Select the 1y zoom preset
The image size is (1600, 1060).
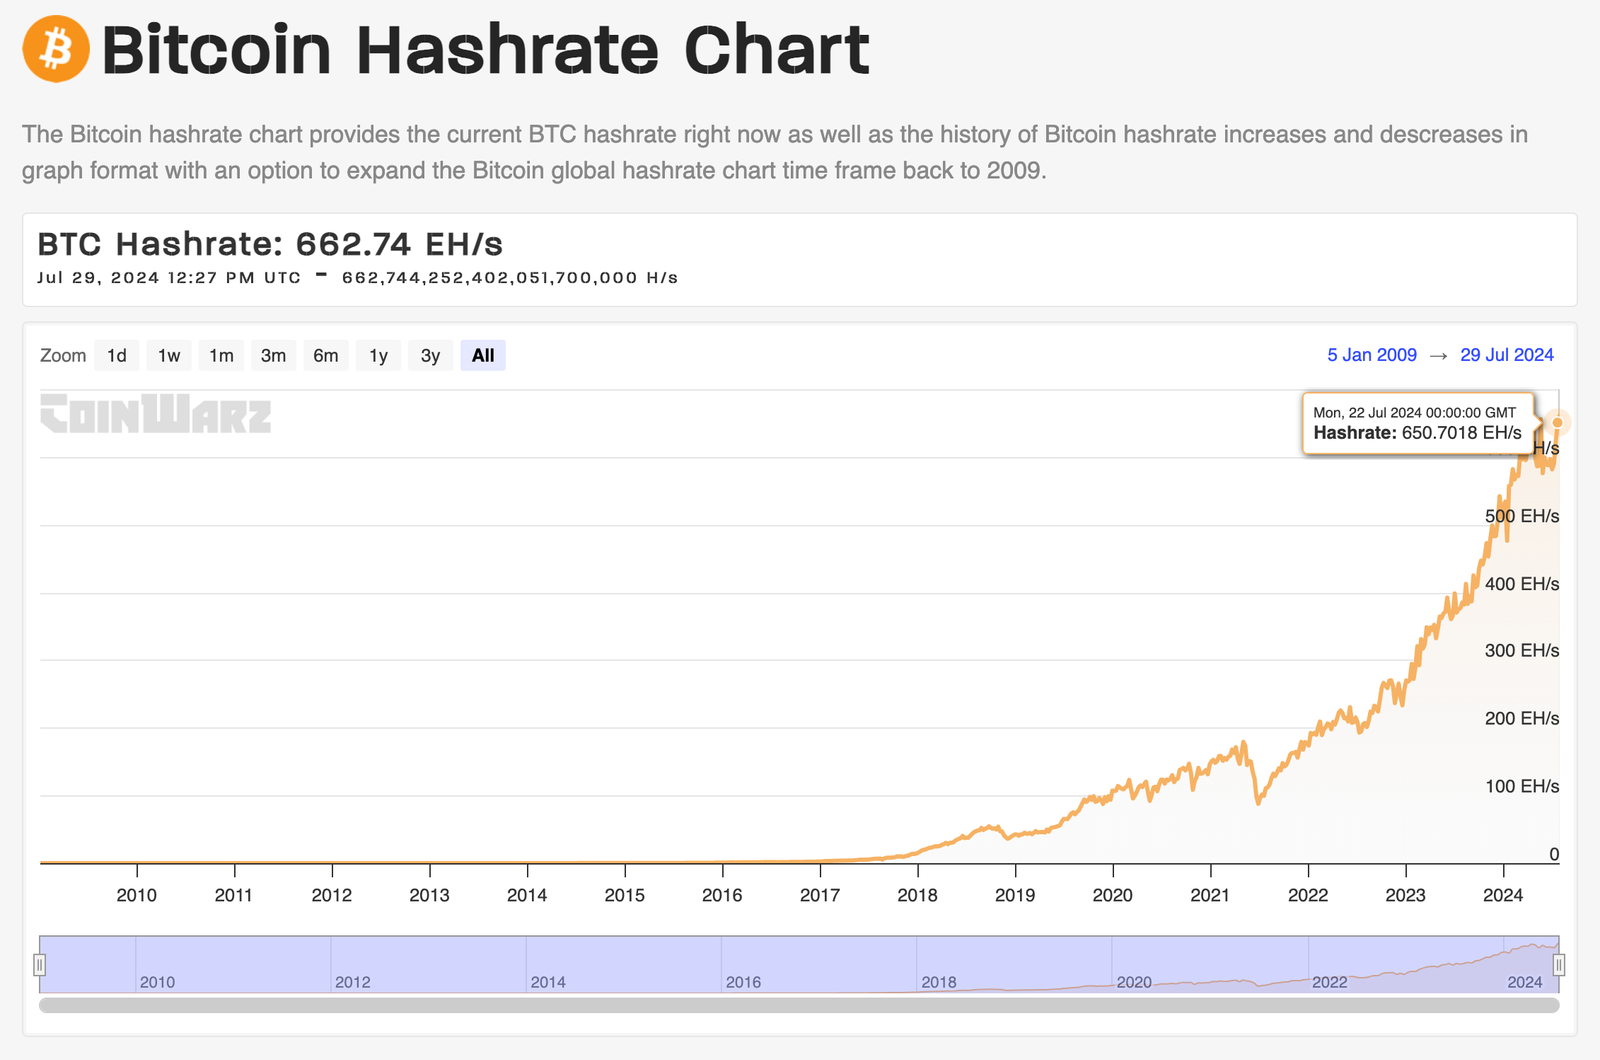(x=378, y=355)
